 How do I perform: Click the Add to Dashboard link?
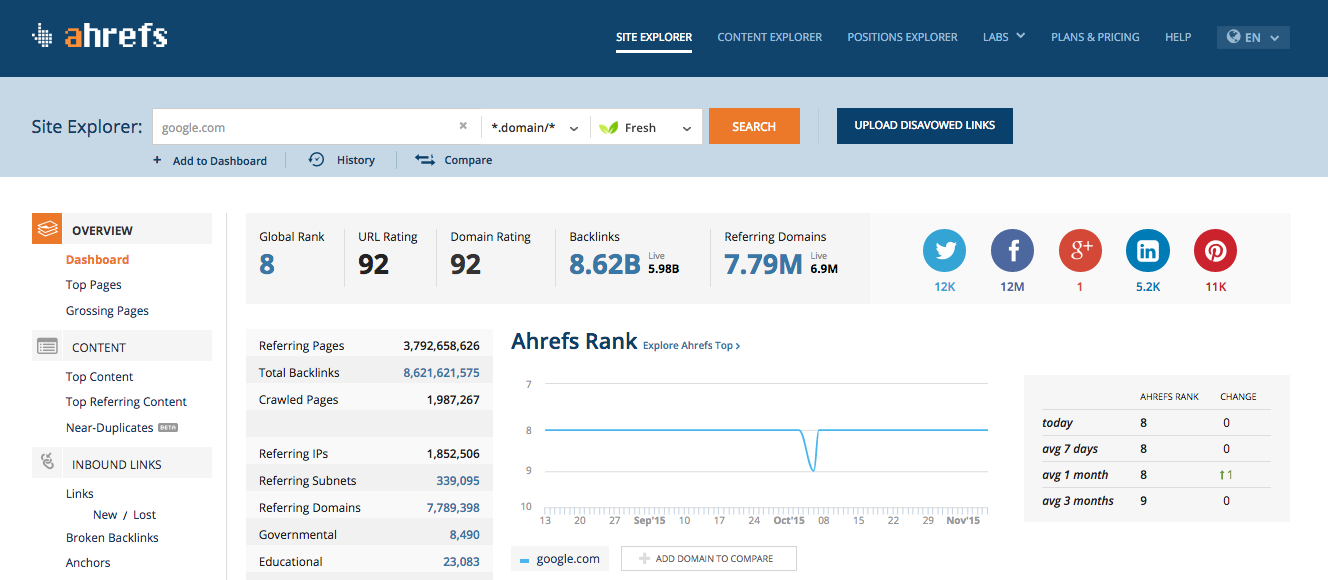pos(220,160)
